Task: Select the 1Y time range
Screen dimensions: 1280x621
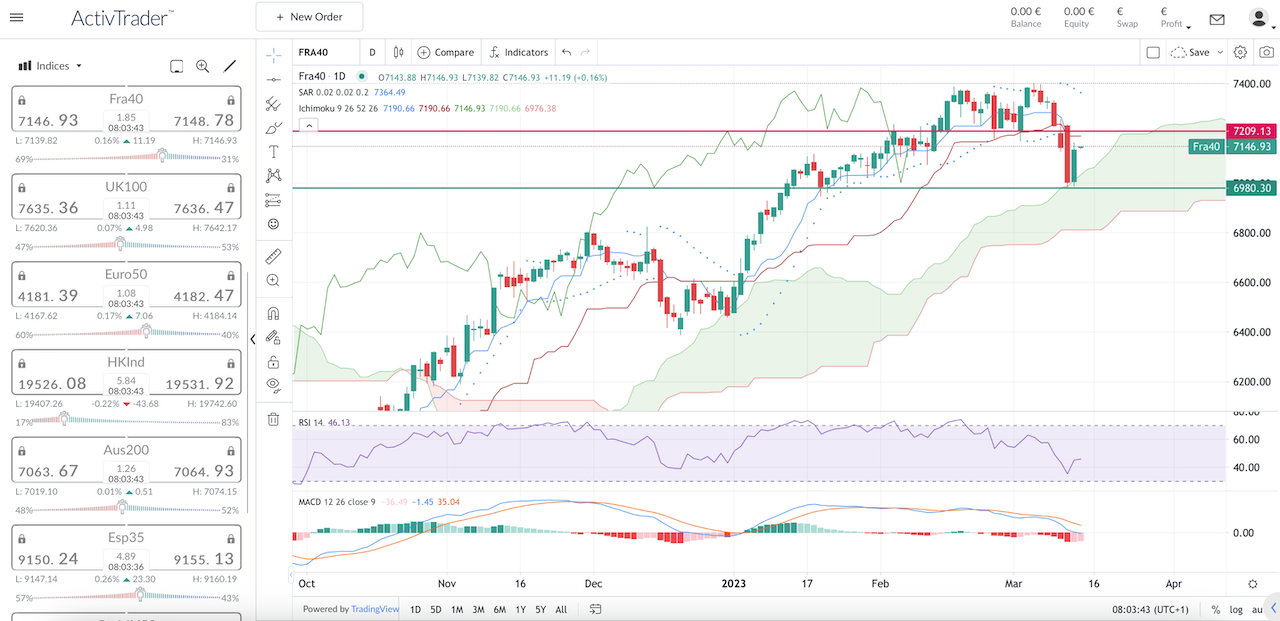Action: (520, 609)
